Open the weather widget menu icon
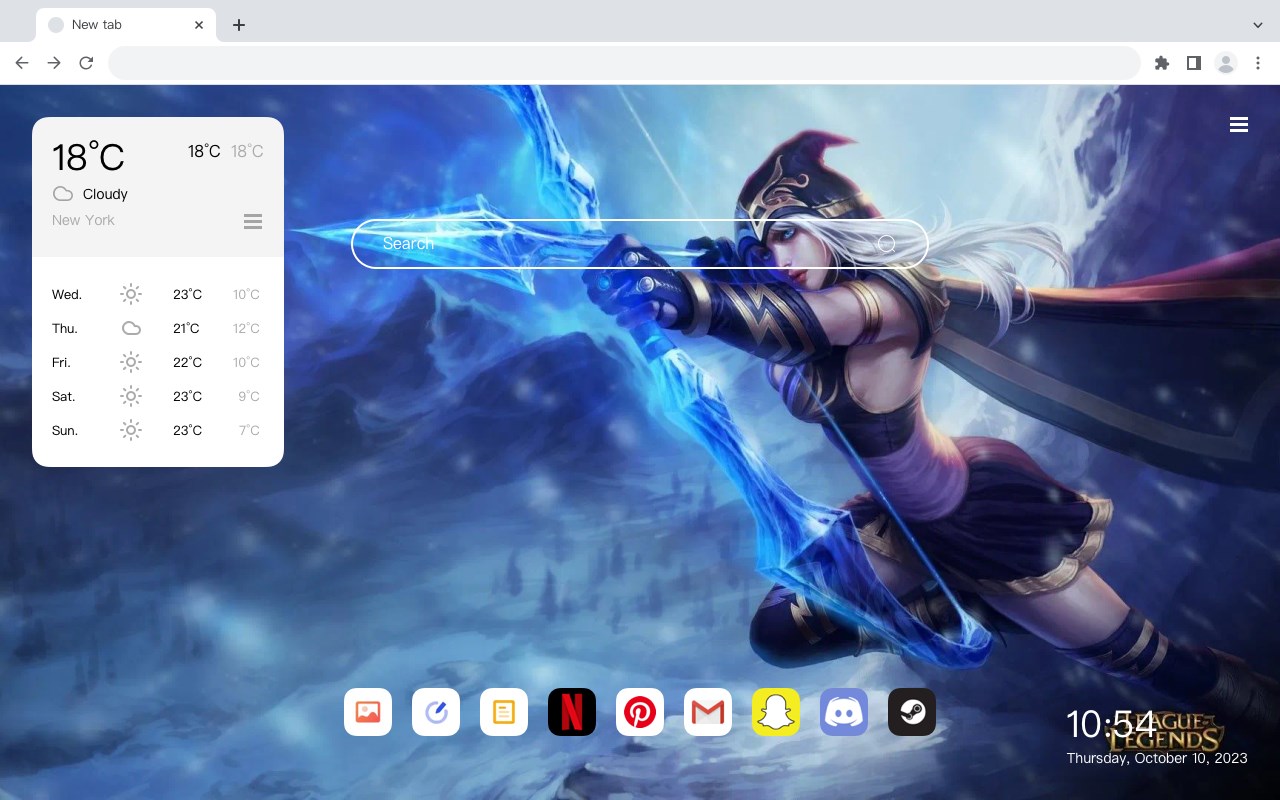 tap(253, 221)
